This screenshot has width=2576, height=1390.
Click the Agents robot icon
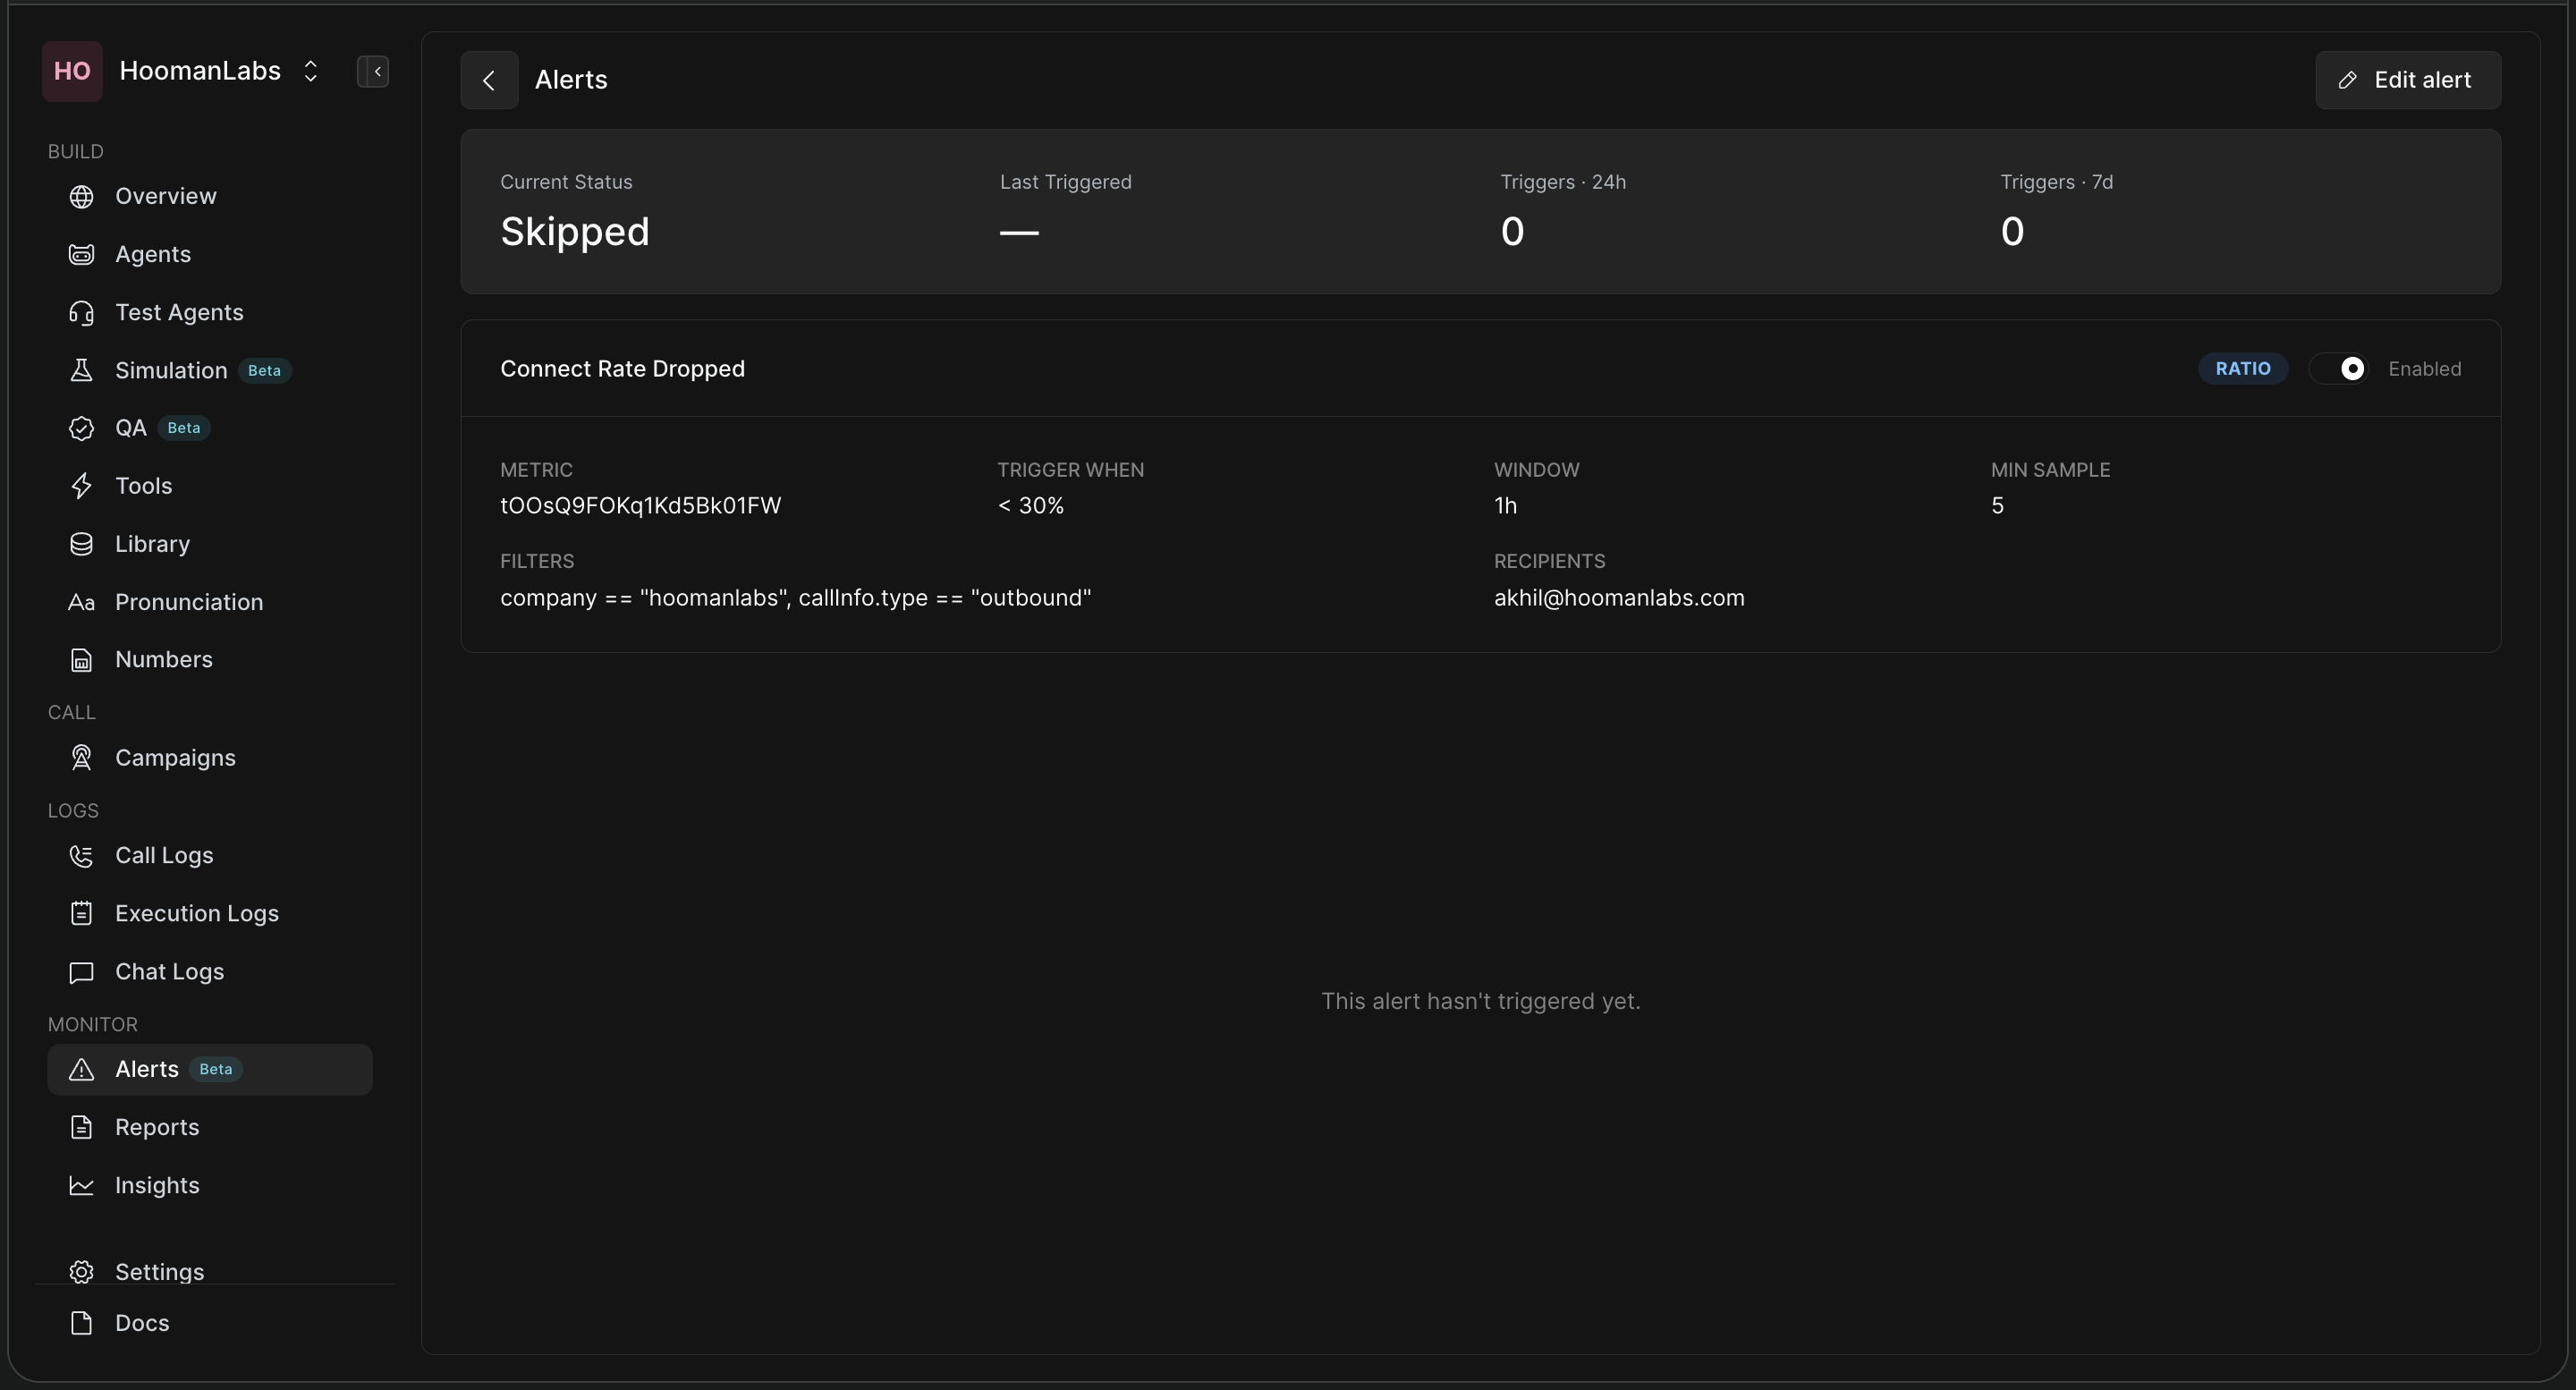click(x=81, y=254)
